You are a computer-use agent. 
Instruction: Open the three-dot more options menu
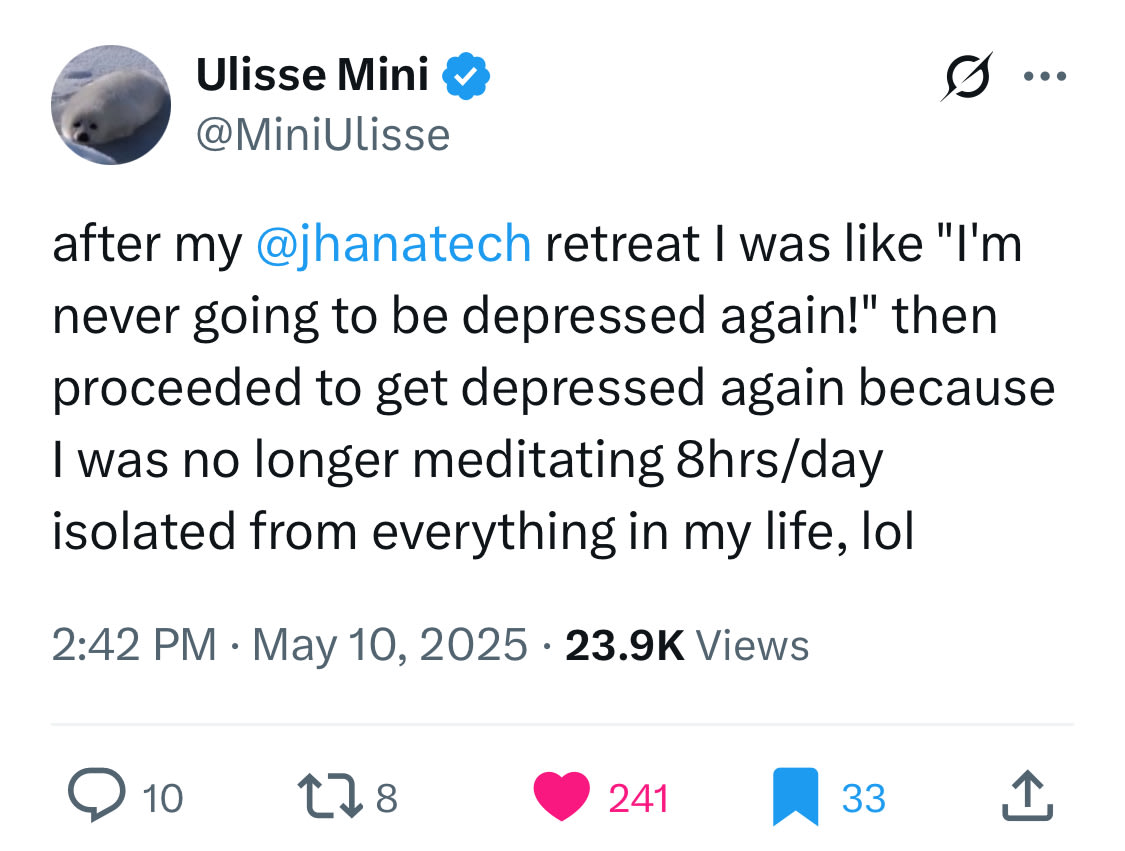pos(1045,76)
